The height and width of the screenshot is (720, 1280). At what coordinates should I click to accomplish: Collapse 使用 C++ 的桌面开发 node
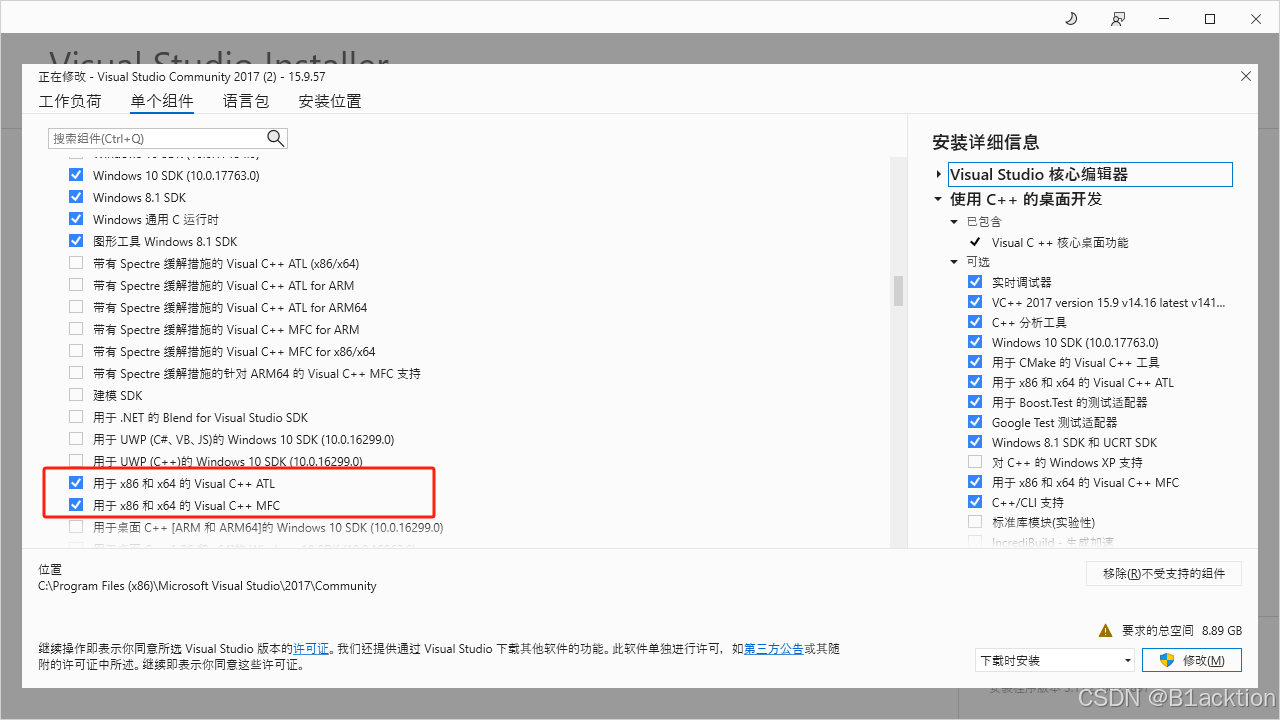[x=938, y=199]
